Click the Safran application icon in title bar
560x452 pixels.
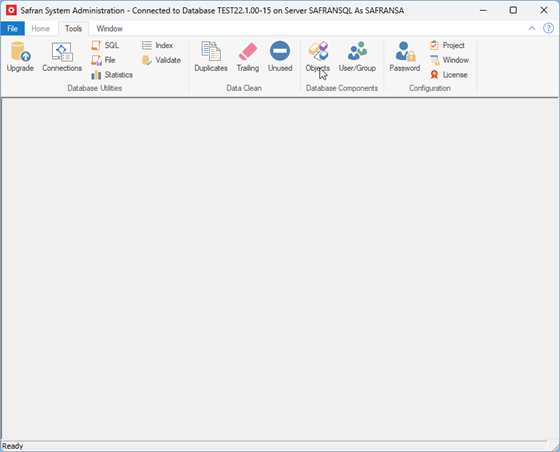point(11,10)
